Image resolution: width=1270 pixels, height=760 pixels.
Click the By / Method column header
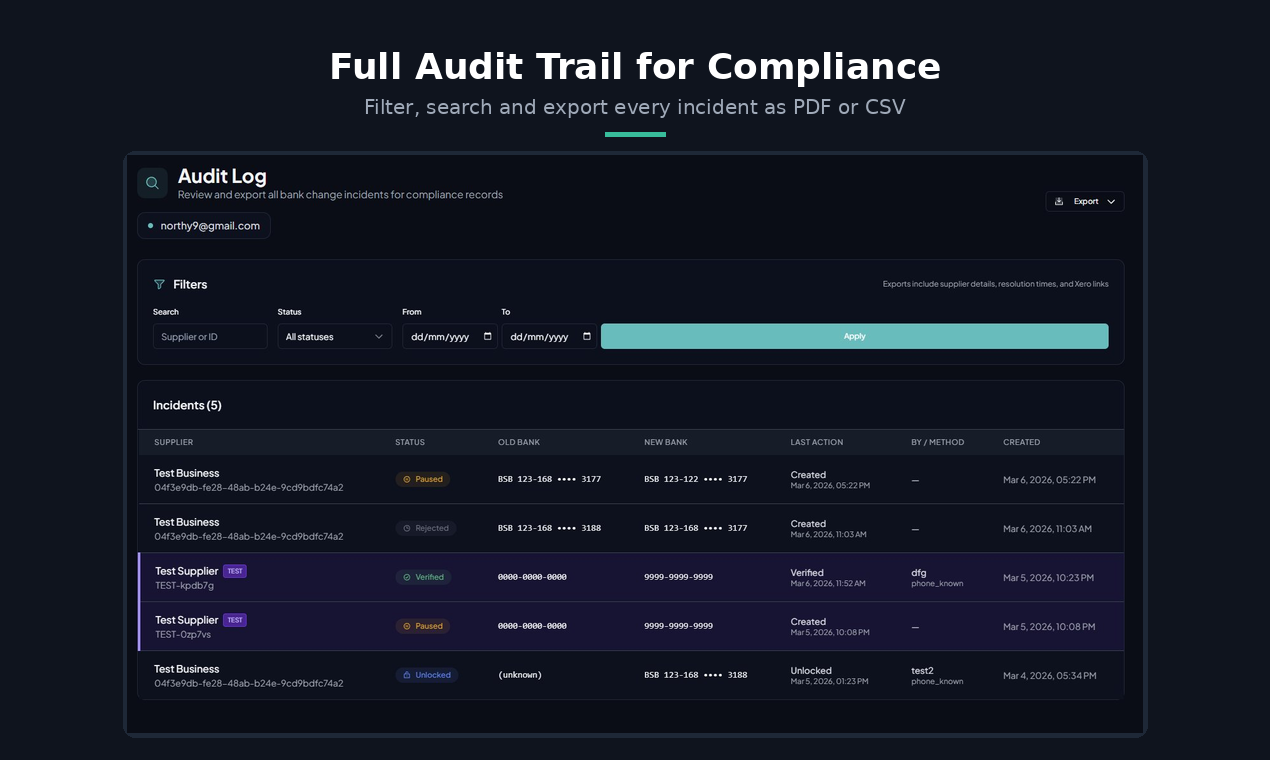click(x=938, y=442)
